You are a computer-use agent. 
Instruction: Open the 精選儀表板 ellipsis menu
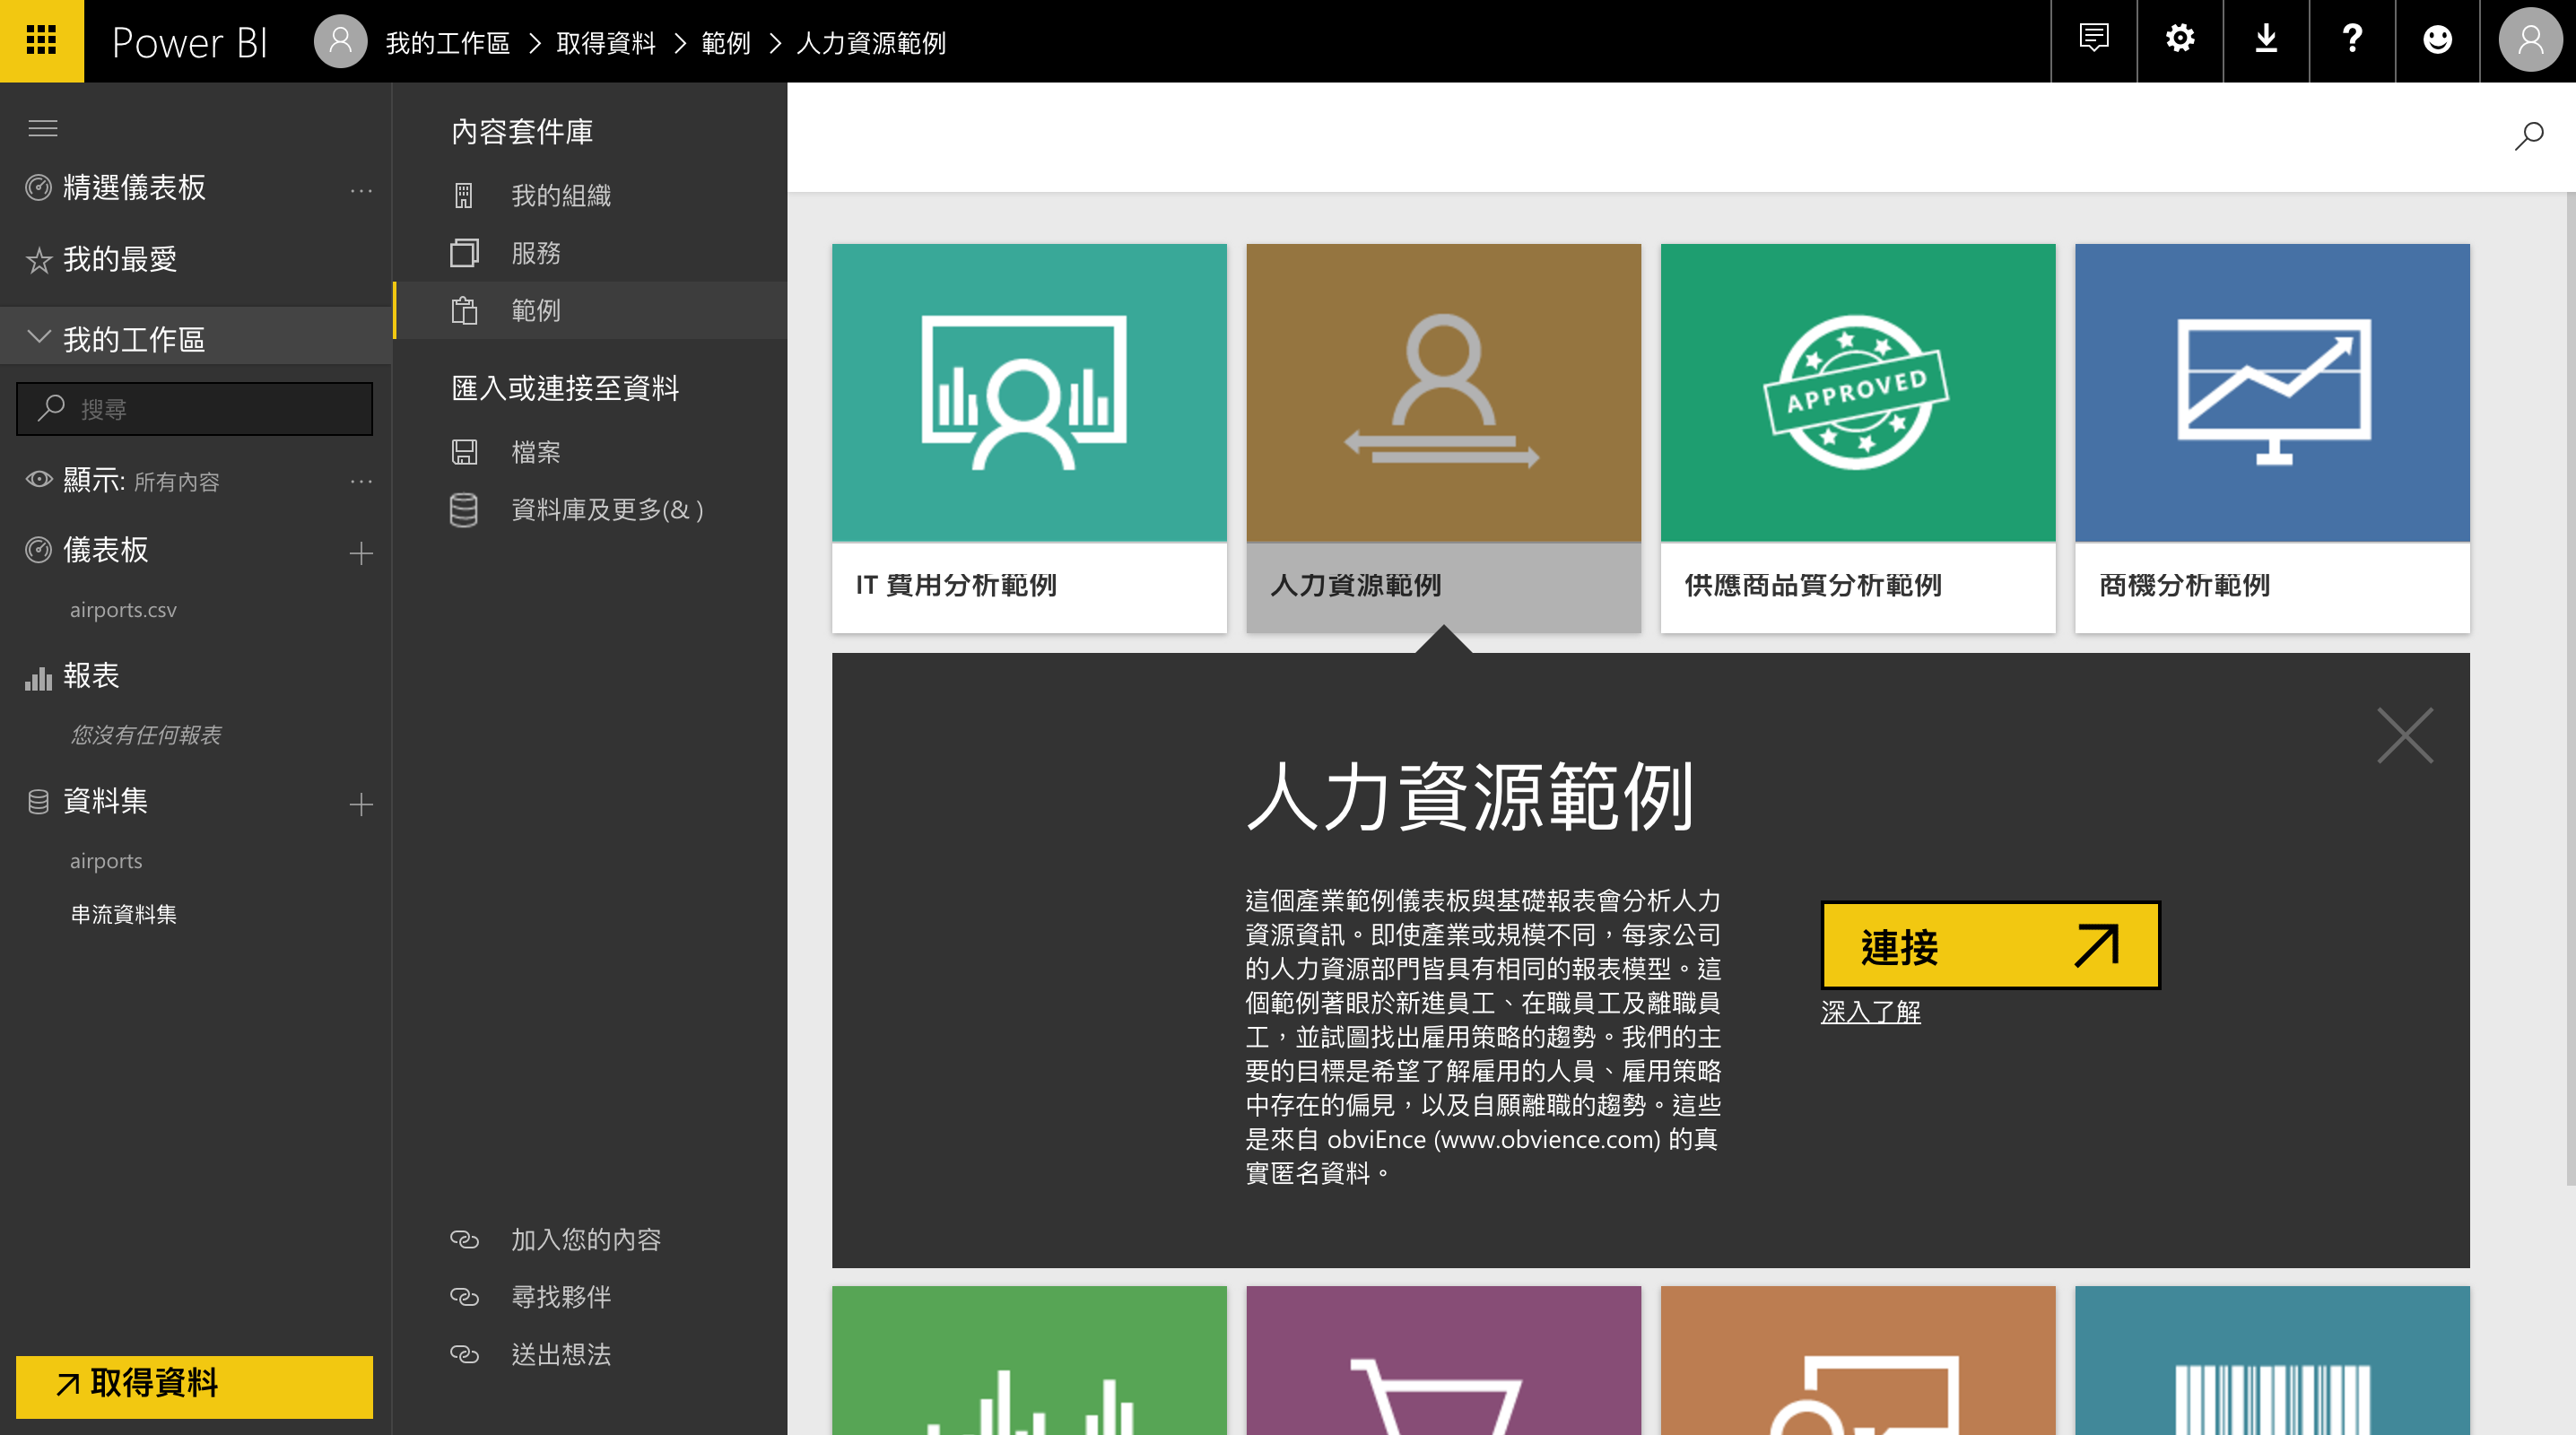(x=361, y=189)
